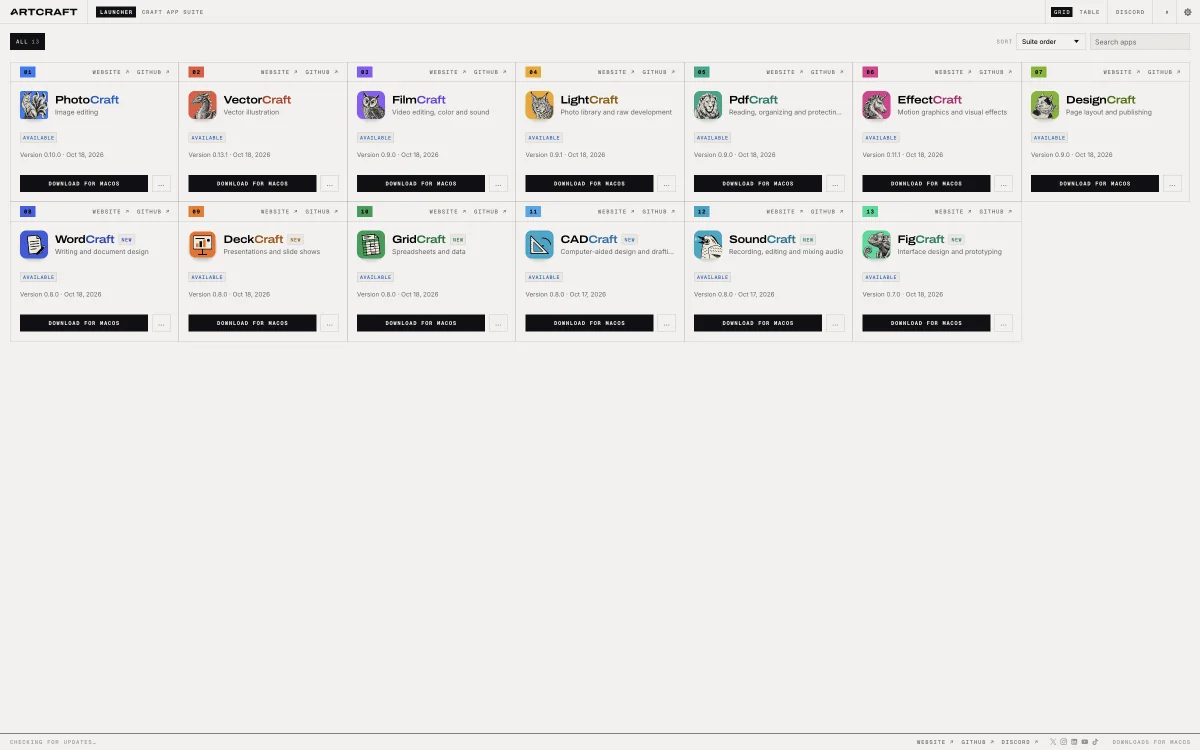Download DeckCraft for macOS
The width and height of the screenshot is (1200, 750).
253,323
